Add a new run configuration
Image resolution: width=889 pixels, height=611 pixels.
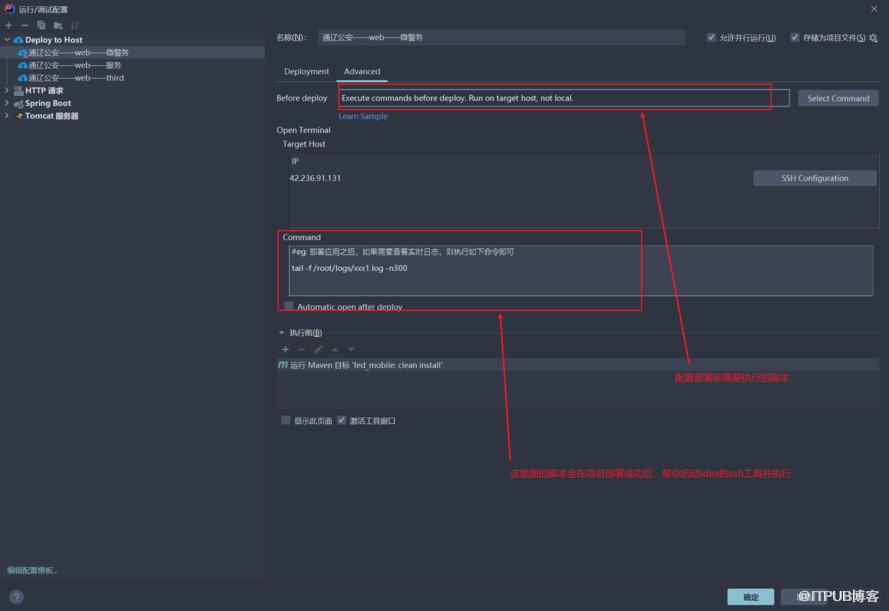point(9,25)
